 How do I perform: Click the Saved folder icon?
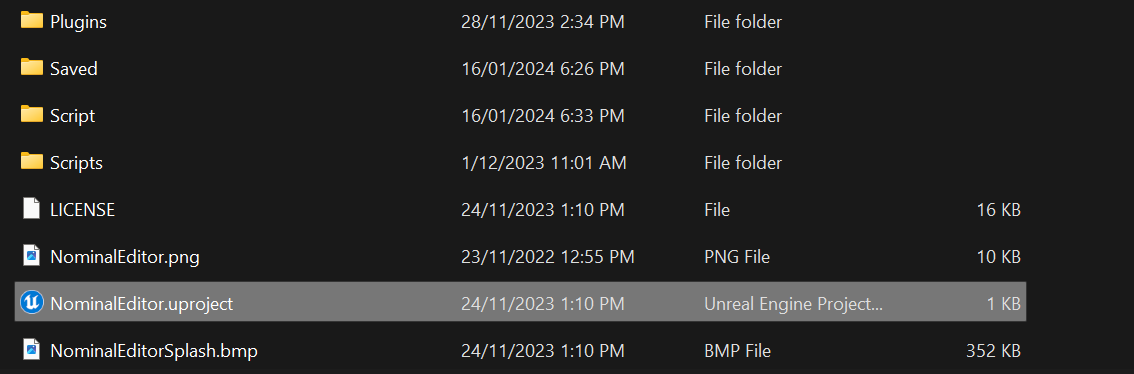(x=32, y=67)
